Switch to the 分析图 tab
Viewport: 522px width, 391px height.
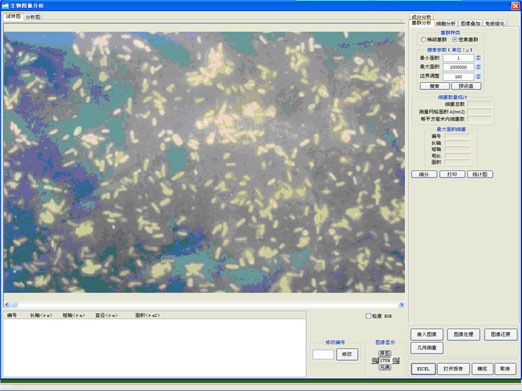pyautogui.click(x=33, y=17)
